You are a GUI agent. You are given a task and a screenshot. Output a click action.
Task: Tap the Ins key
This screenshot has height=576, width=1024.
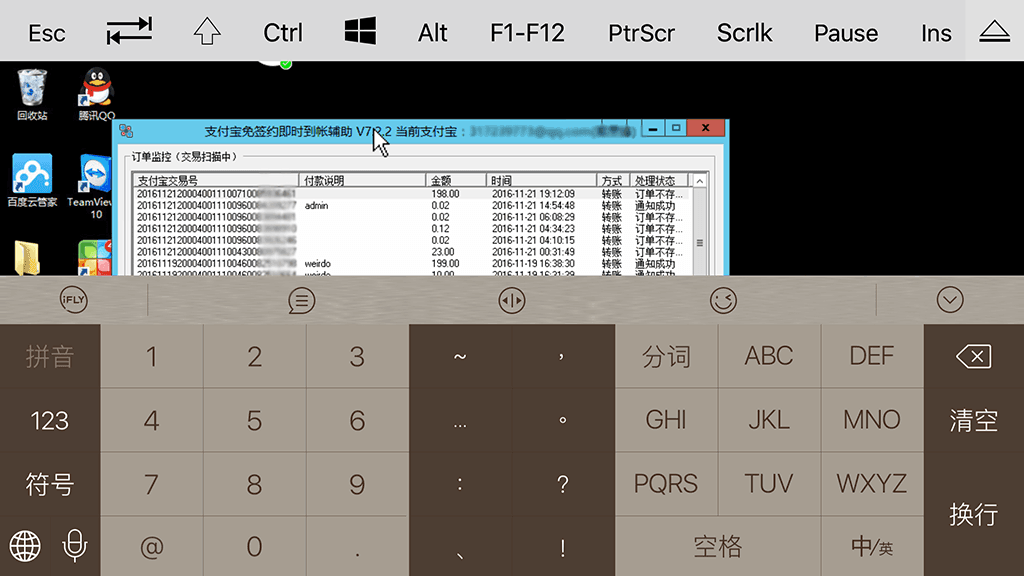(936, 33)
